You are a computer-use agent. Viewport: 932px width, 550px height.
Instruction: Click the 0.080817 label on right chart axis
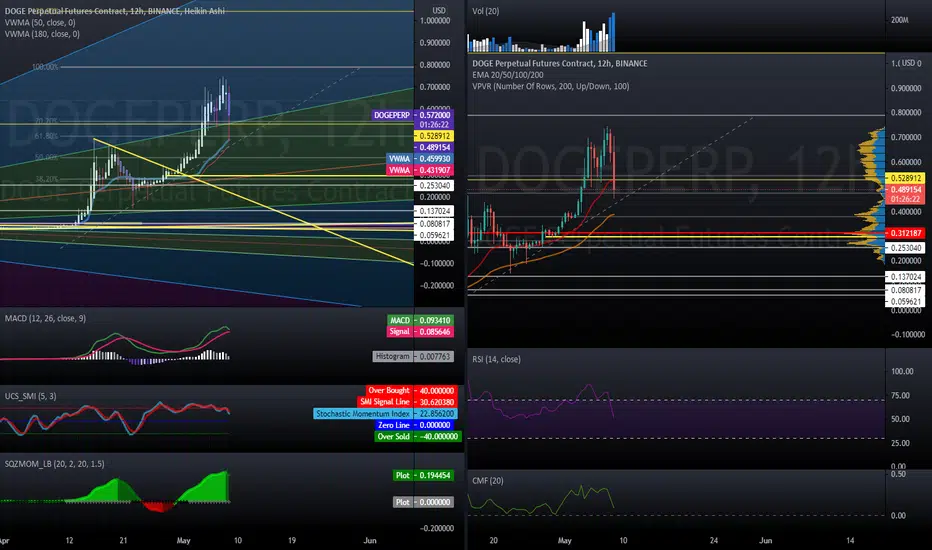coord(906,290)
